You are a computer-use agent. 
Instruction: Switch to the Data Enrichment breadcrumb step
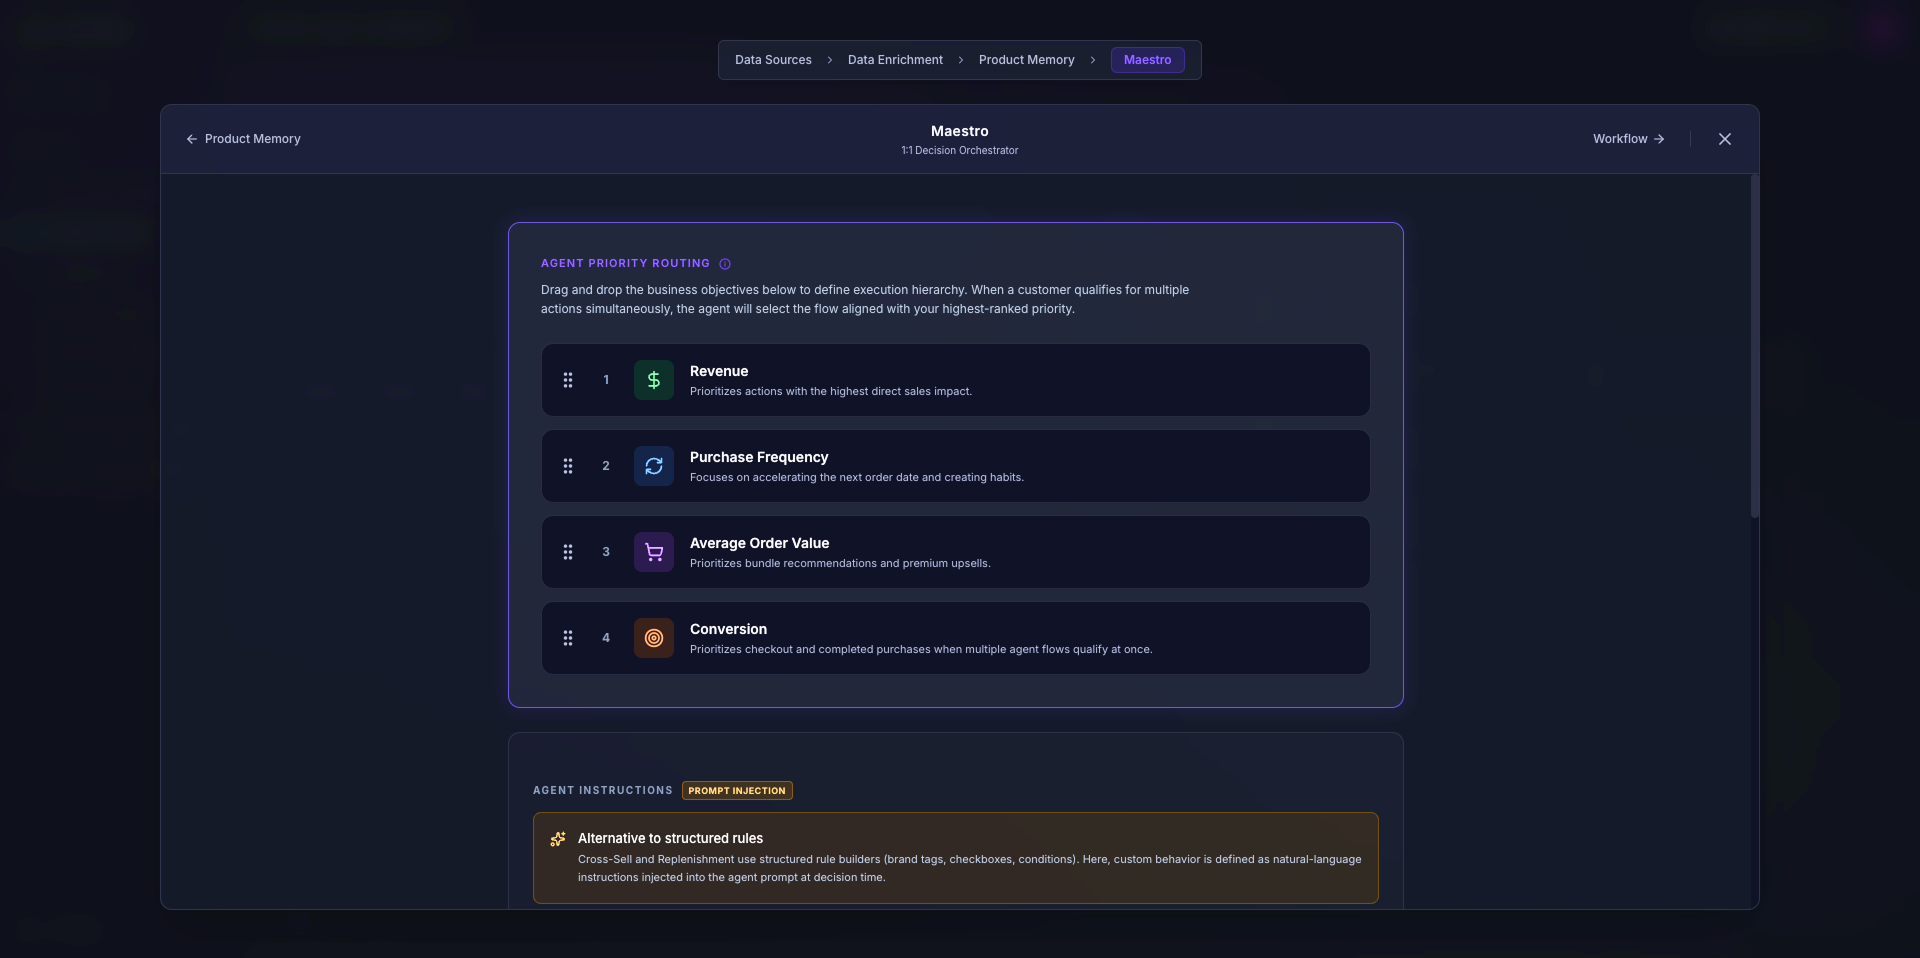[x=895, y=60]
